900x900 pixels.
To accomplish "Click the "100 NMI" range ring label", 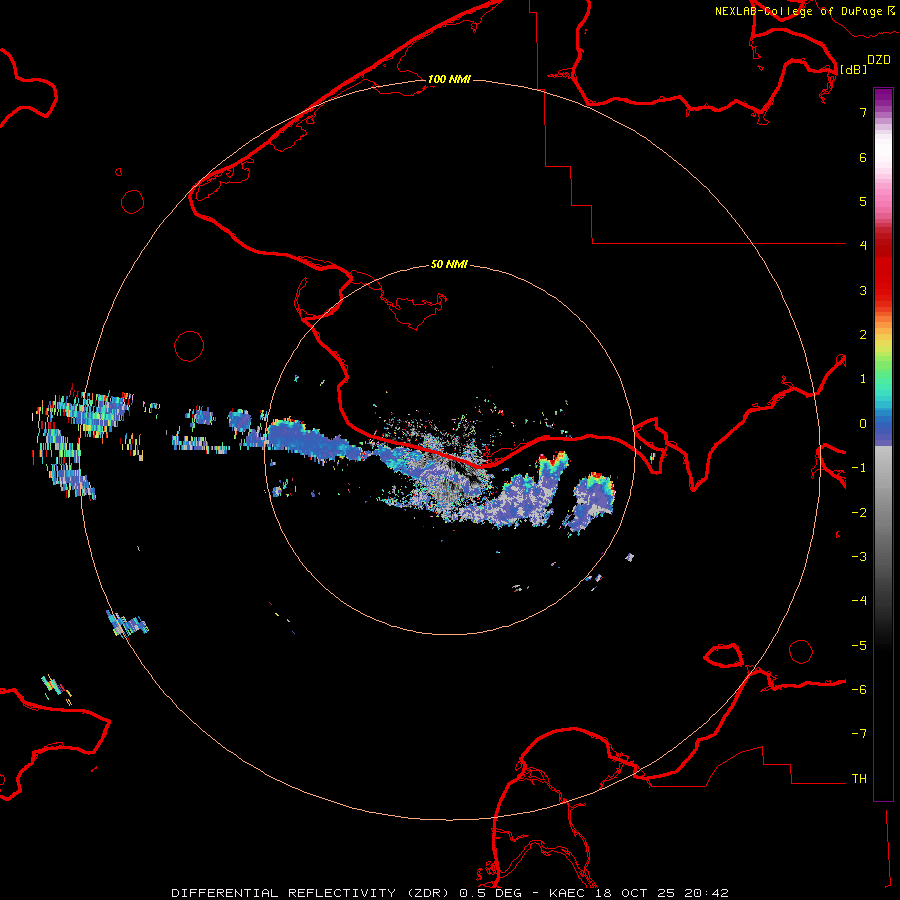I will click(x=449, y=79).
